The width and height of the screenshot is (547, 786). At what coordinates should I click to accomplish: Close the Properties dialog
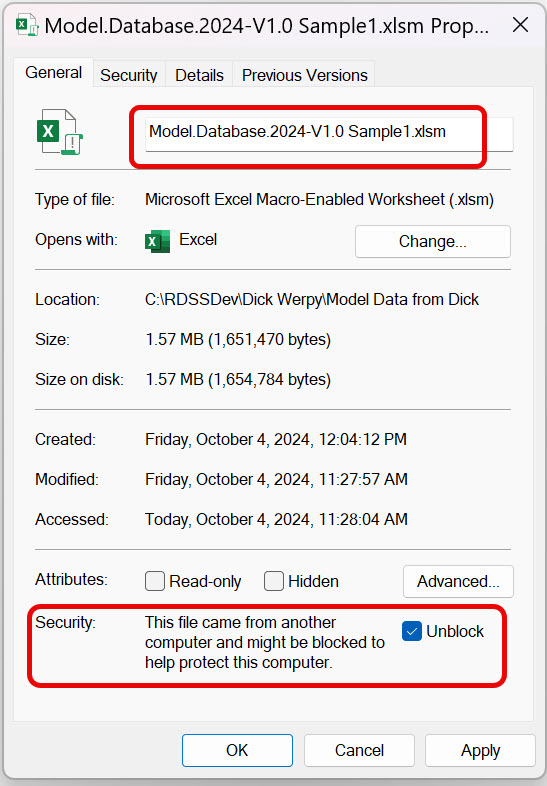(520, 25)
